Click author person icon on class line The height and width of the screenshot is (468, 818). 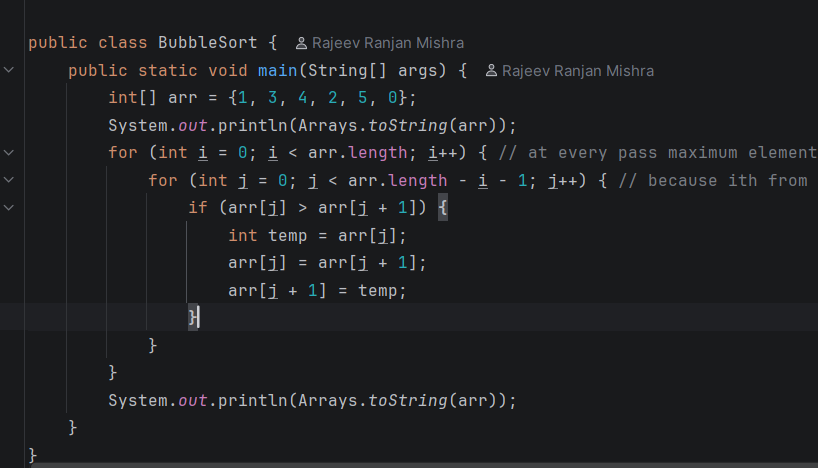point(301,43)
